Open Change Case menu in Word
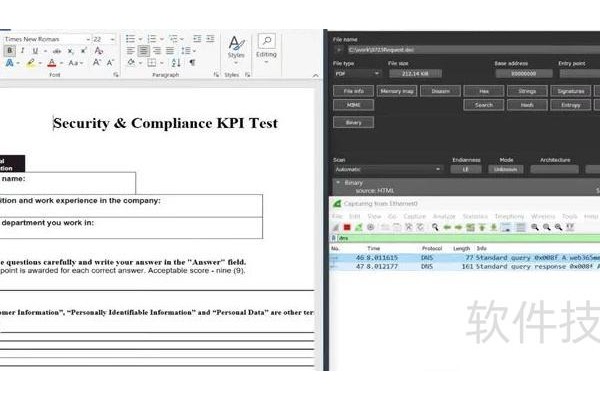The height and width of the screenshot is (400, 600). pos(74,63)
